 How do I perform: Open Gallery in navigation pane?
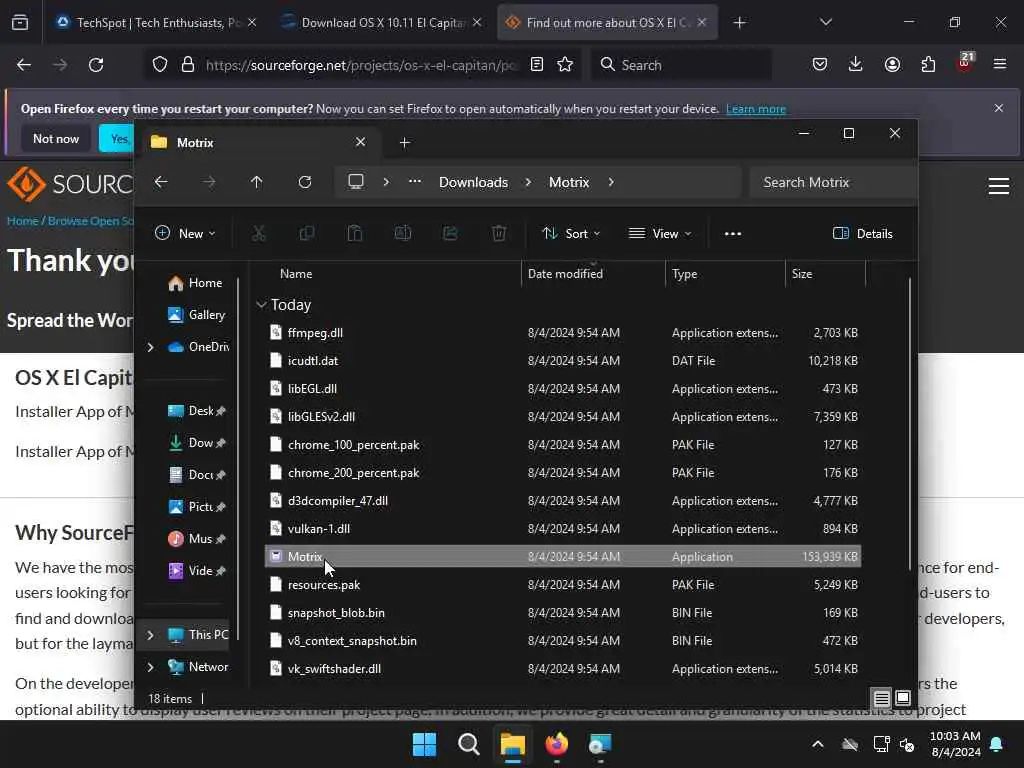196,315
